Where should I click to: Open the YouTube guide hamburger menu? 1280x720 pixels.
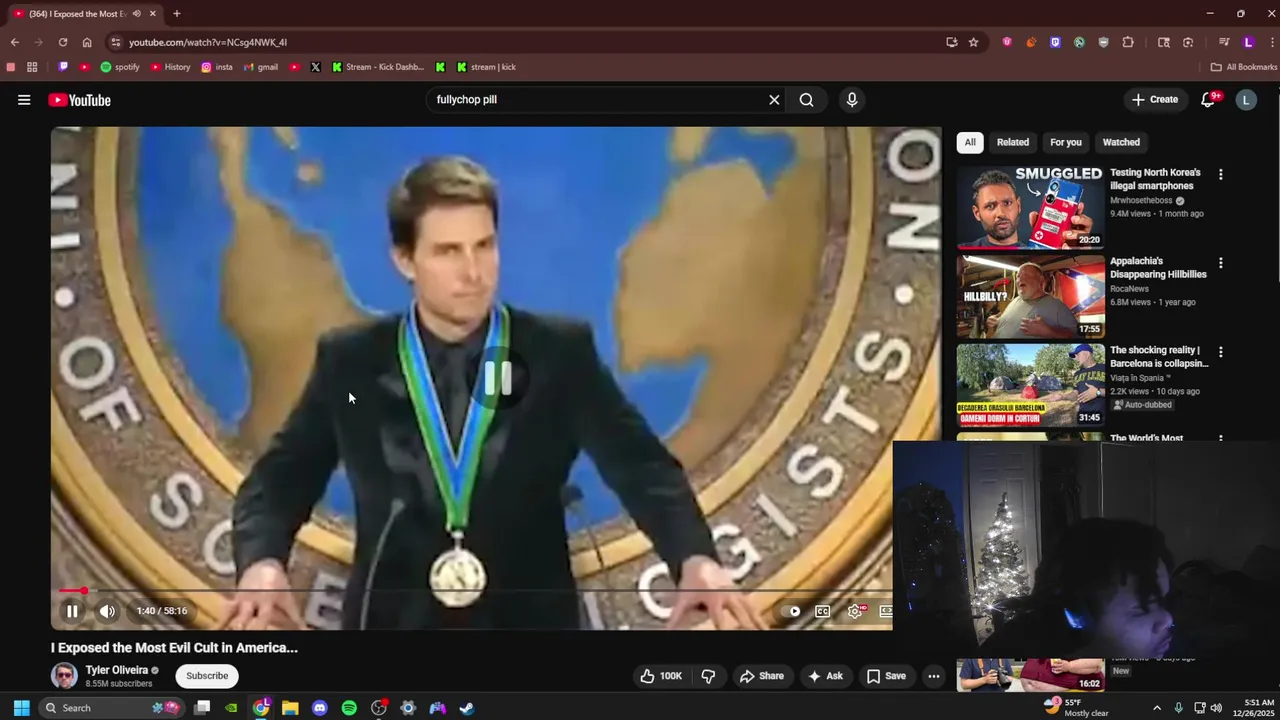(24, 100)
